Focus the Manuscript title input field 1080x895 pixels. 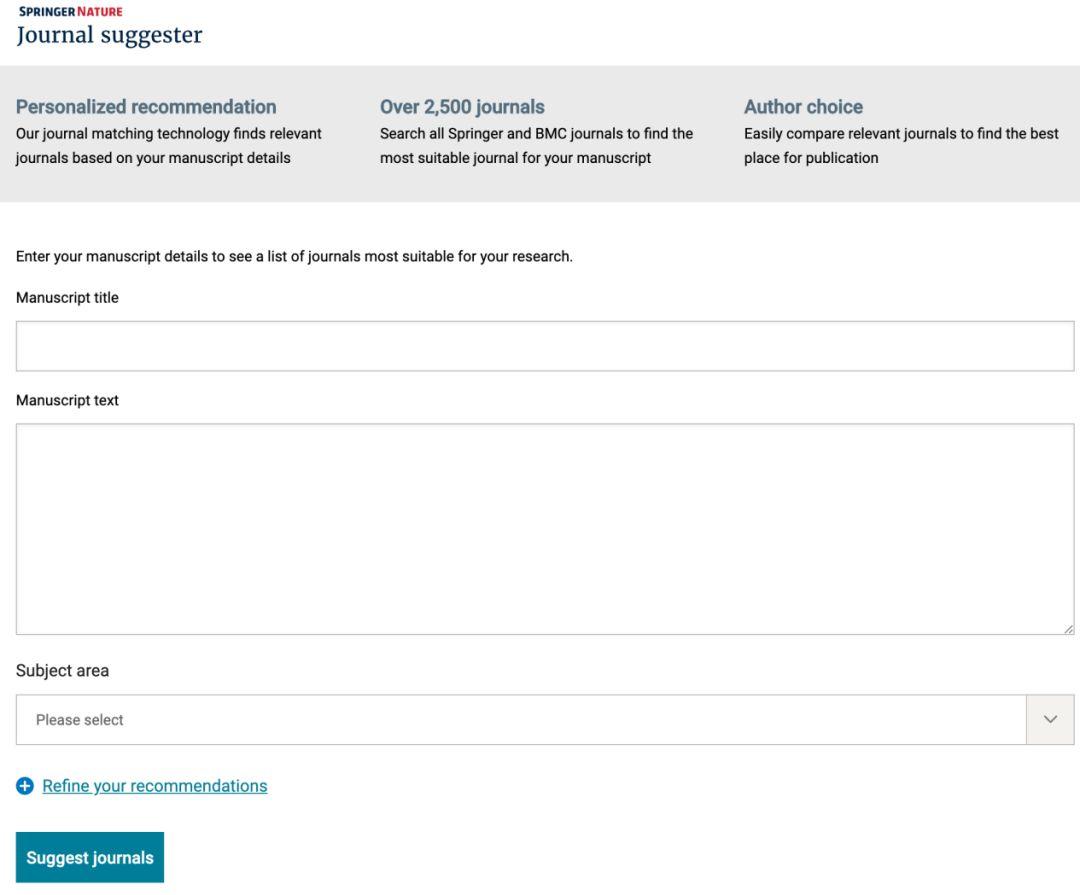[545, 346]
